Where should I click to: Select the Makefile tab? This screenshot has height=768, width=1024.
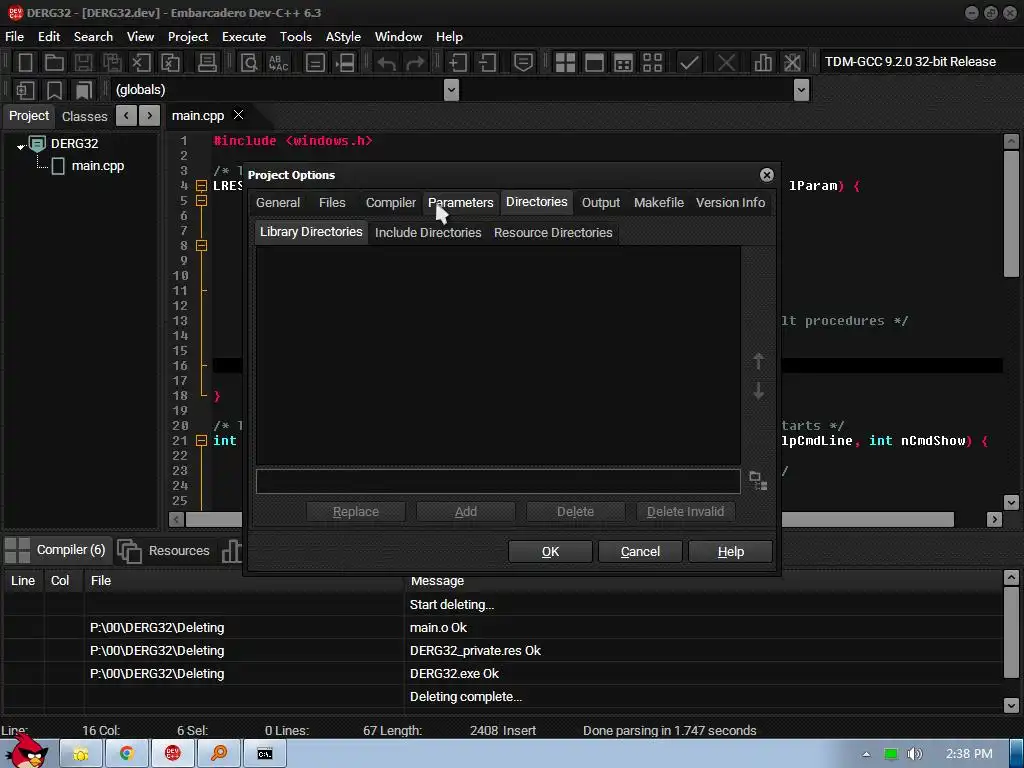click(x=658, y=202)
